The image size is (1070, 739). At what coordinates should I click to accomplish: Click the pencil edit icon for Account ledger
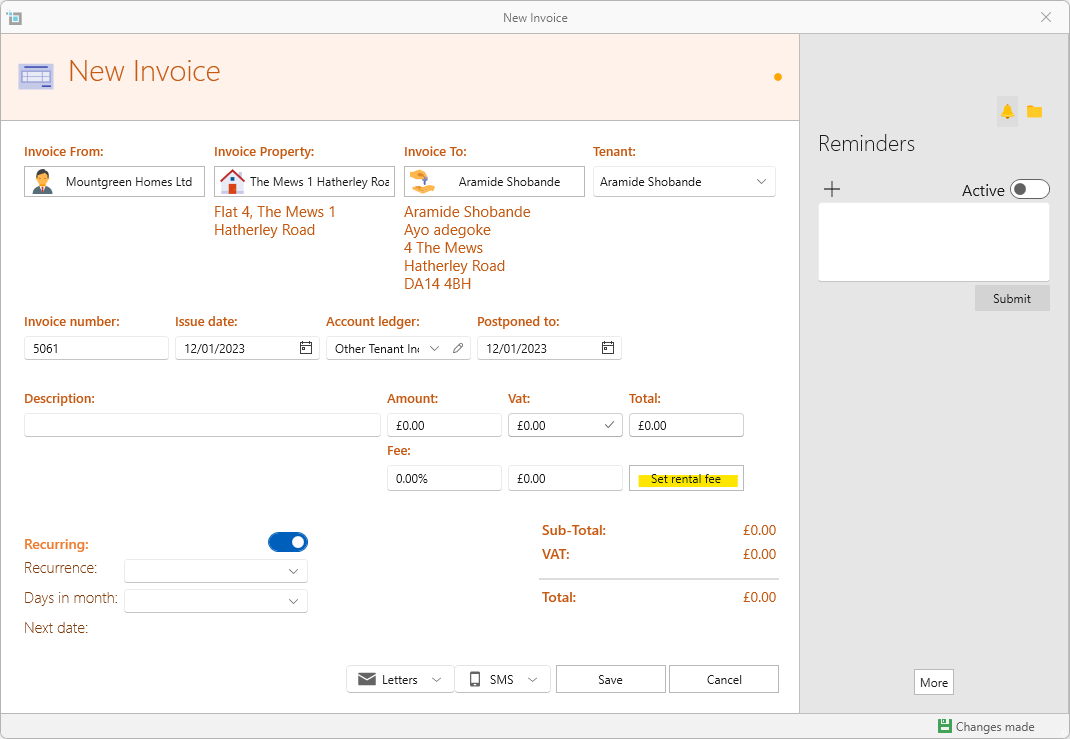[x=458, y=348]
